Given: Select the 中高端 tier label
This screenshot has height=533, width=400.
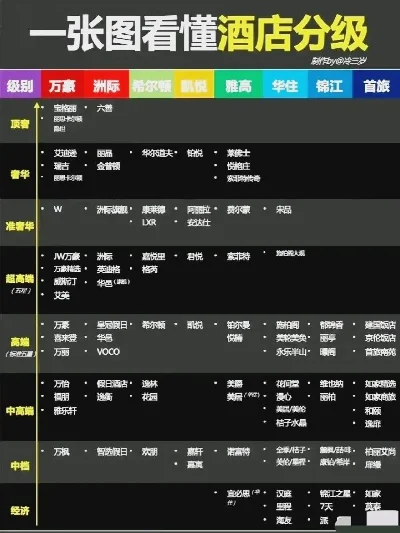Looking at the screenshot, I should (20, 411).
